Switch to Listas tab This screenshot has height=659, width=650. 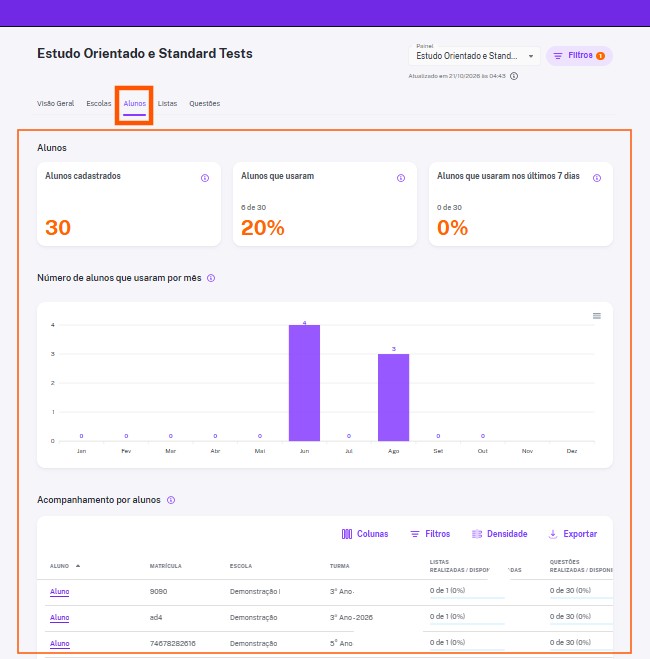167,103
